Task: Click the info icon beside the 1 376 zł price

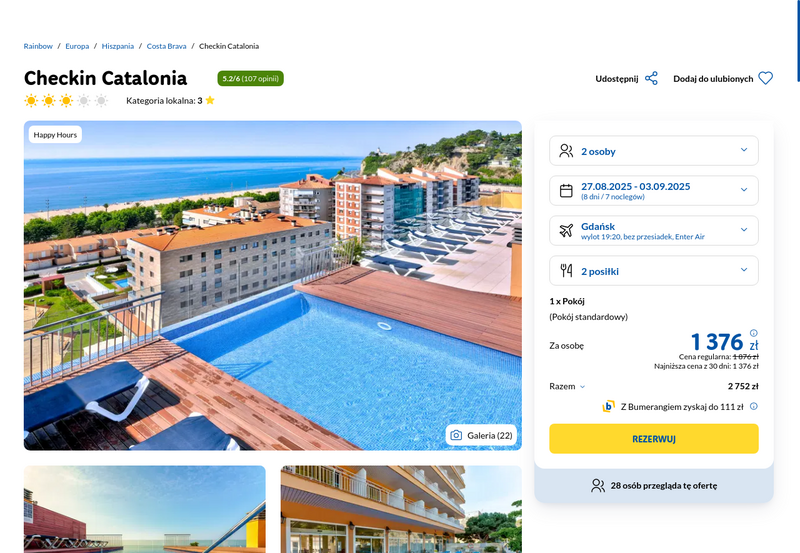Action: coord(754,333)
